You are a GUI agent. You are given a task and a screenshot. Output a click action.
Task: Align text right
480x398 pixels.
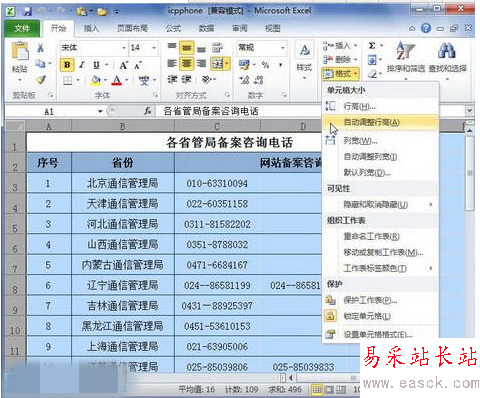pos(201,63)
